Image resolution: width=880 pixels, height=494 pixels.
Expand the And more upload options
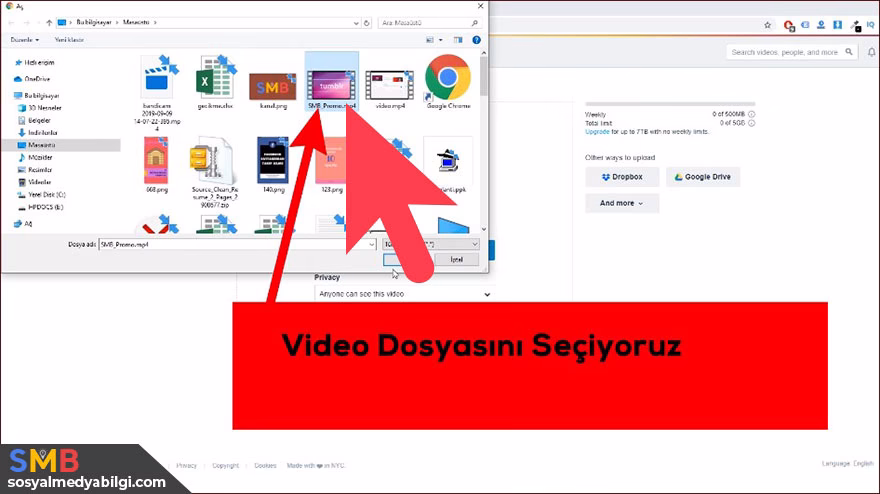tap(622, 203)
